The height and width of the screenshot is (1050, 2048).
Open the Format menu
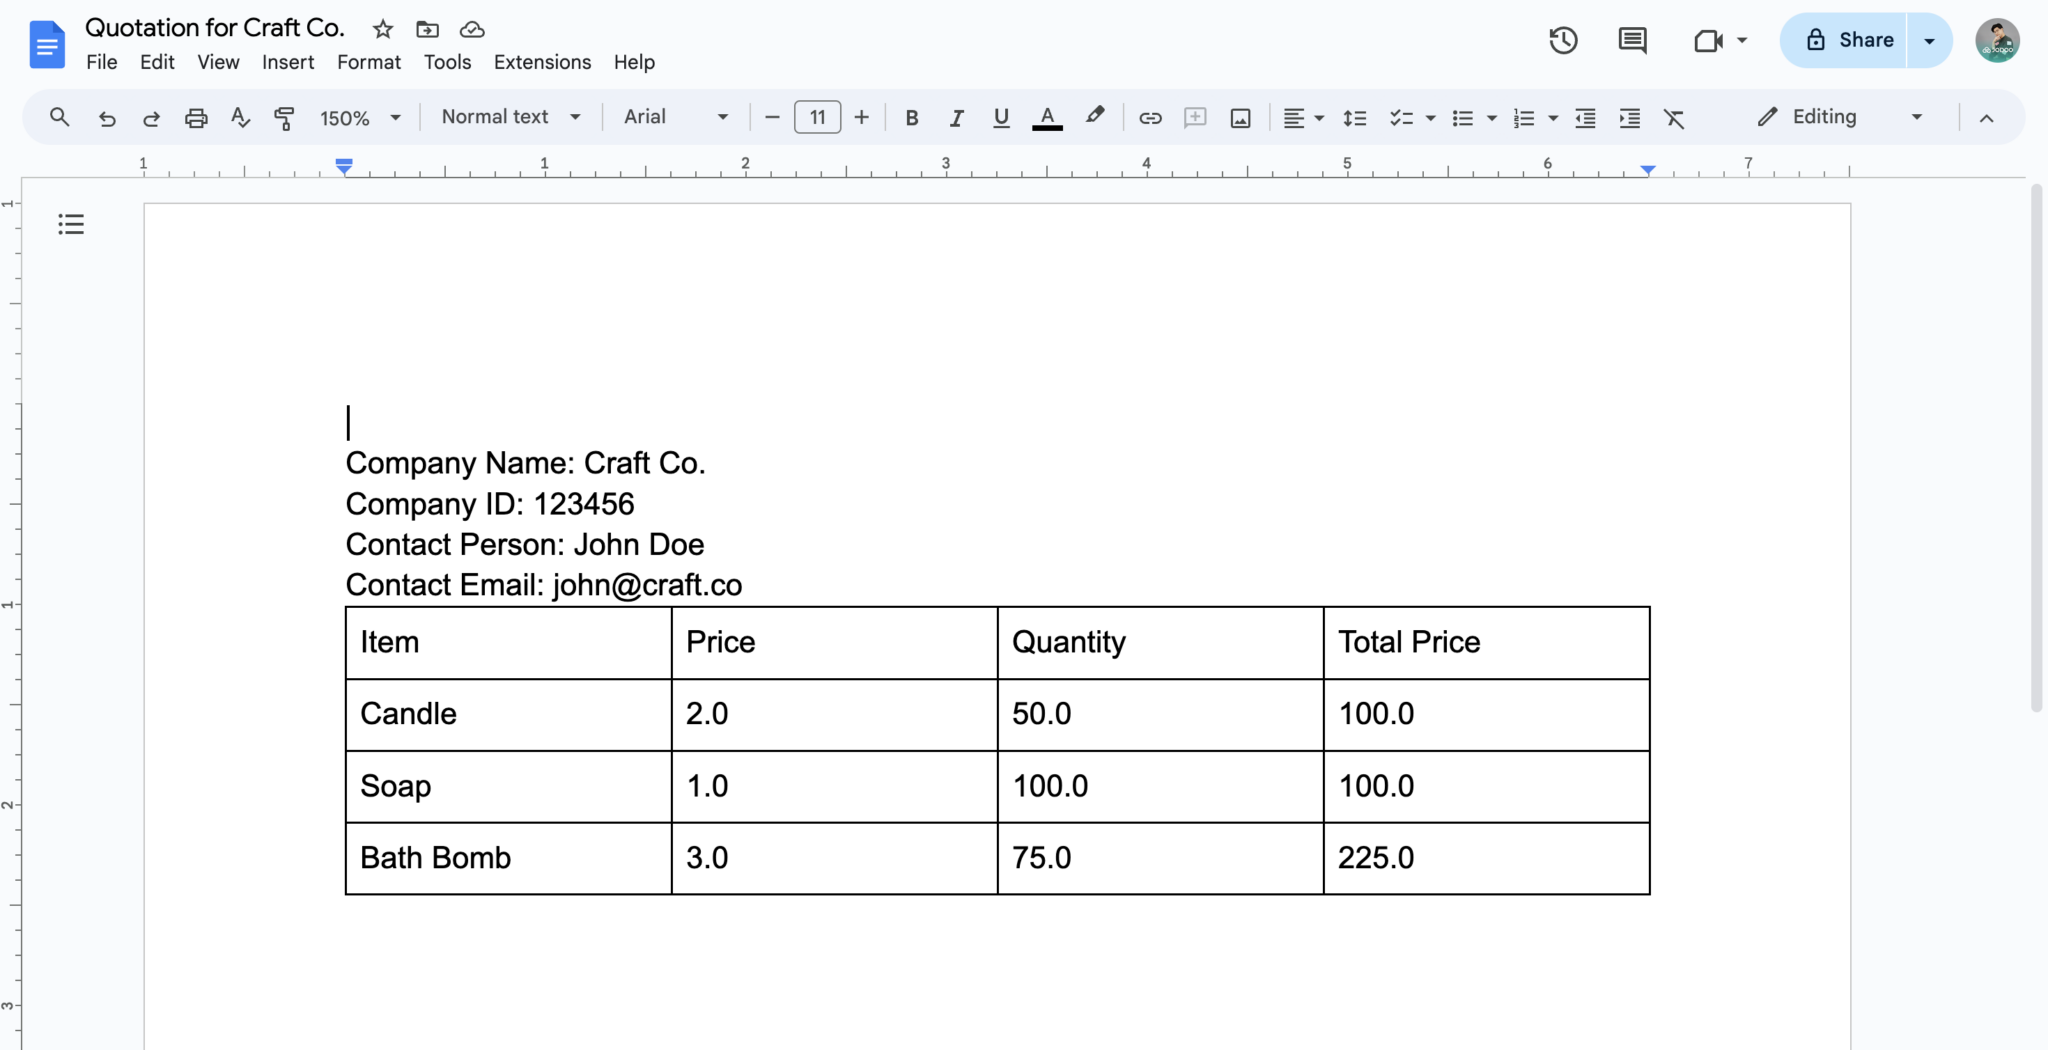click(x=368, y=62)
